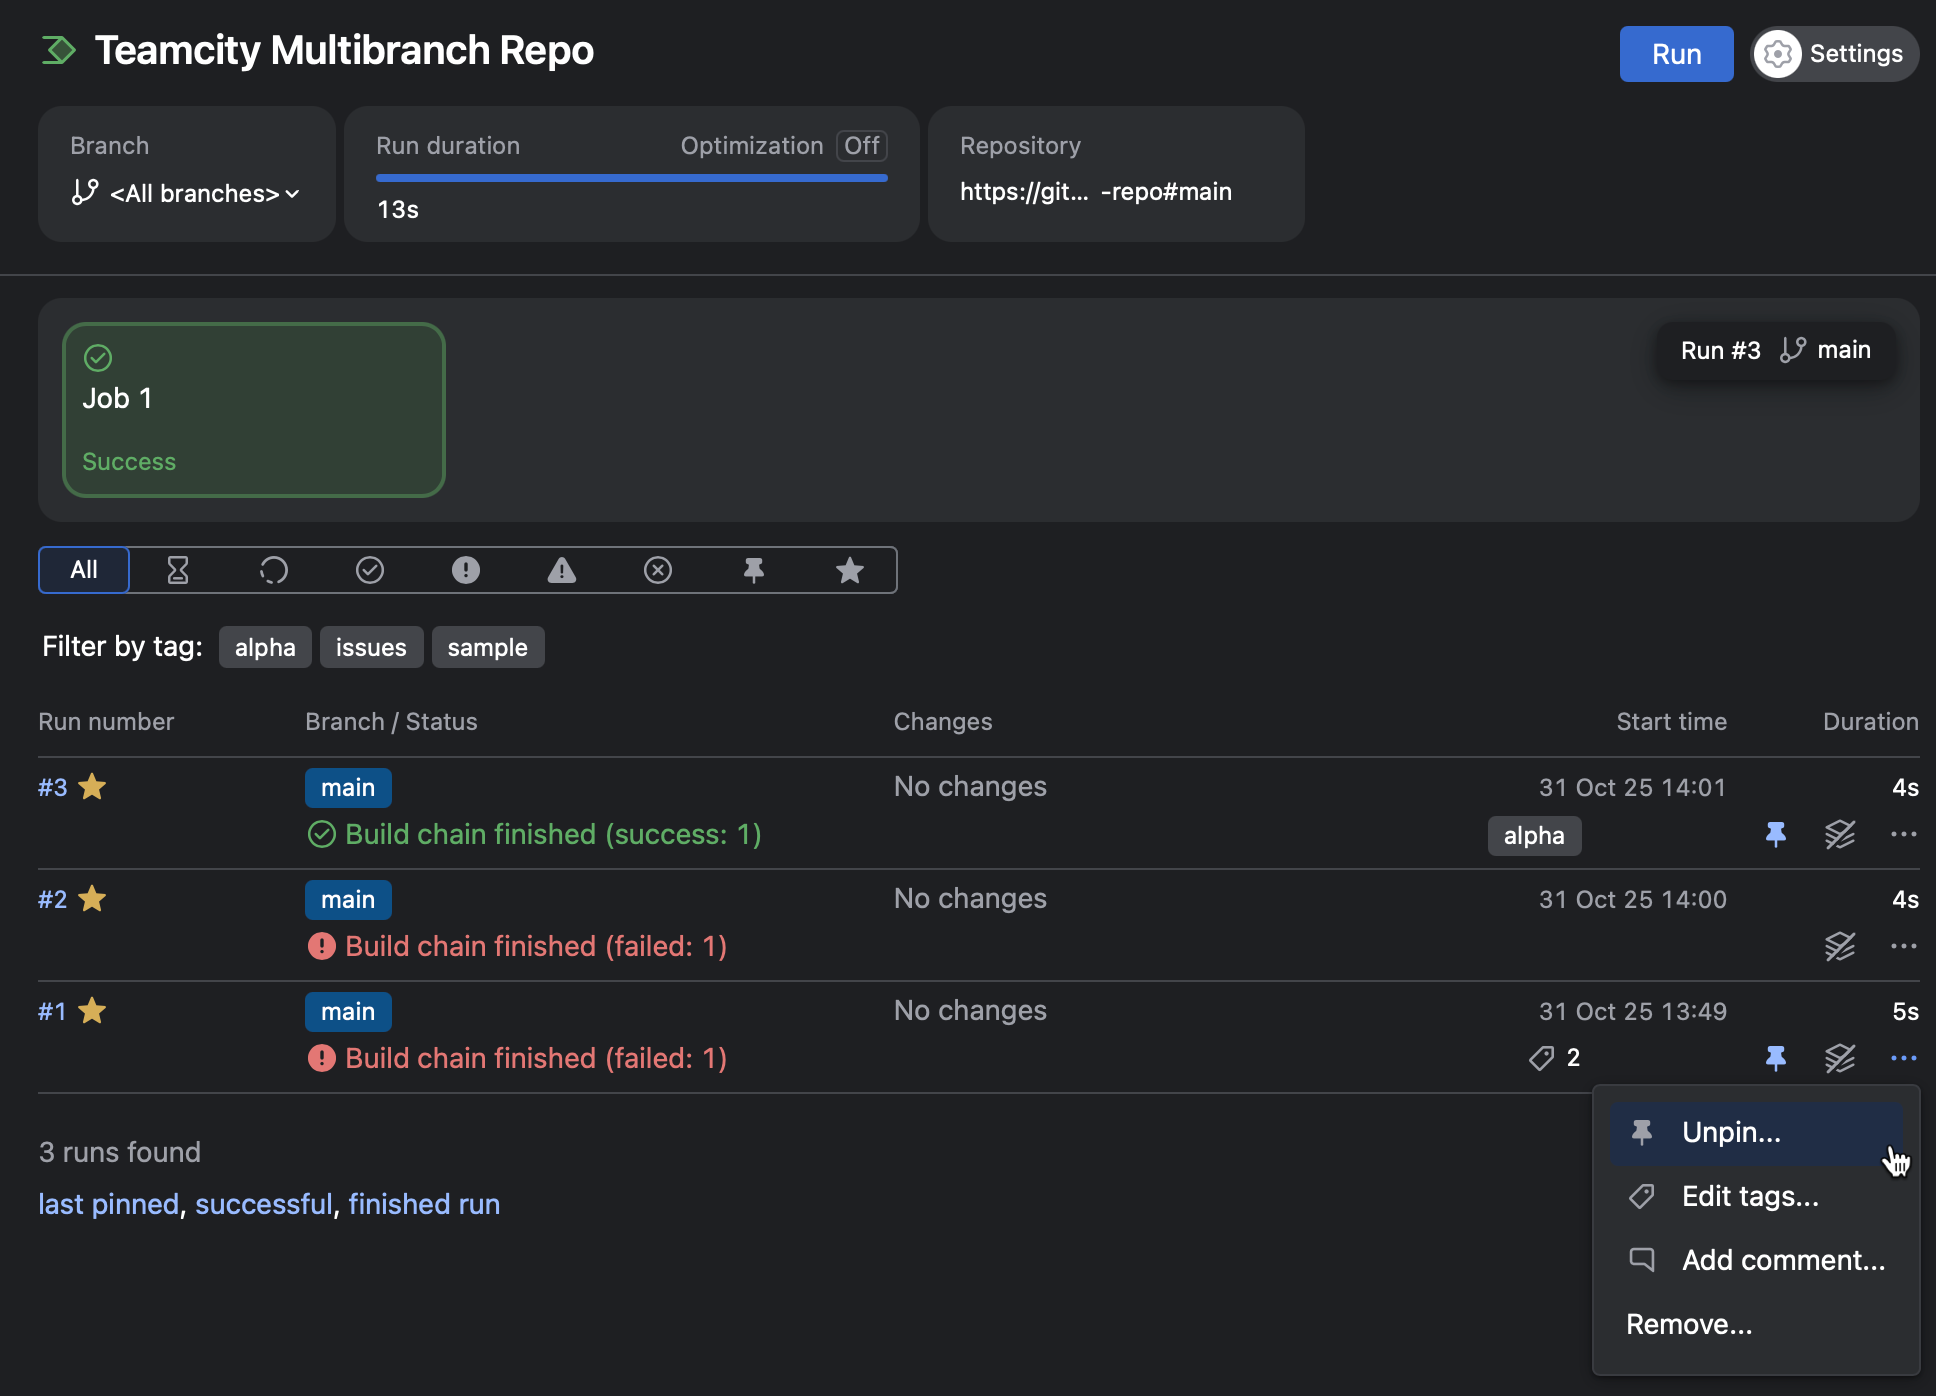Image resolution: width=1936 pixels, height=1396 pixels.
Task: Open the more-actions menu on run #2
Action: coord(1903,946)
